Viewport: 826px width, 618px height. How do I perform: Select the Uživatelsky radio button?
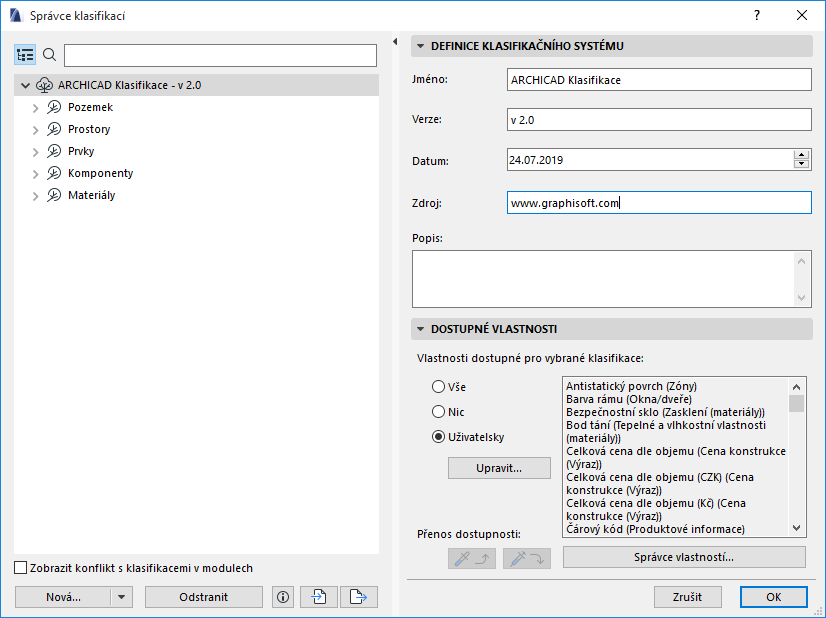(x=438, y=435)
